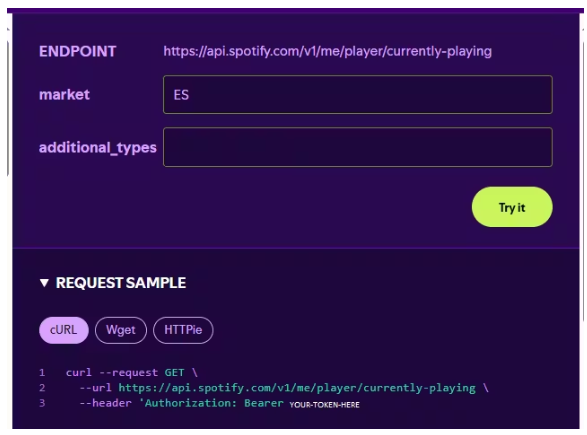This screenshot has height=435, width=587.
Task: Click the additional_types field label
Action: click(x=98, y=148)
